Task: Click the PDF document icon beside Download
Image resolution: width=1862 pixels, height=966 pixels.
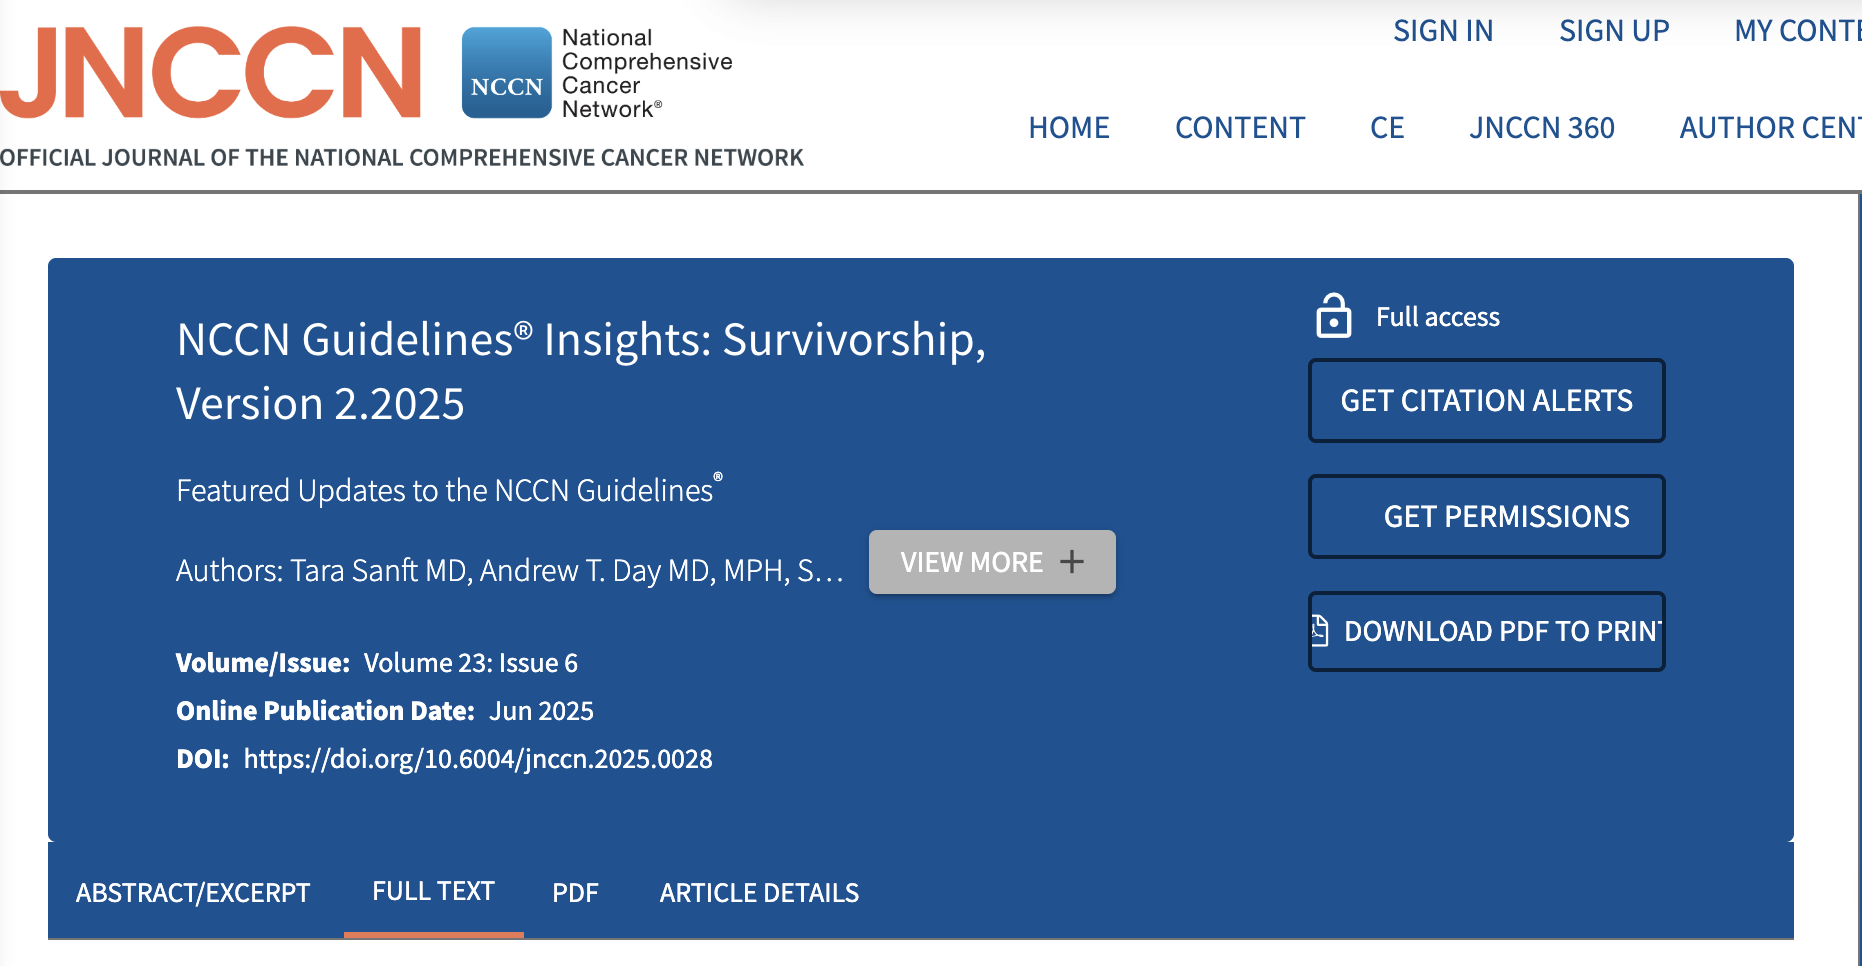Action: click(x=1320, y=630)
